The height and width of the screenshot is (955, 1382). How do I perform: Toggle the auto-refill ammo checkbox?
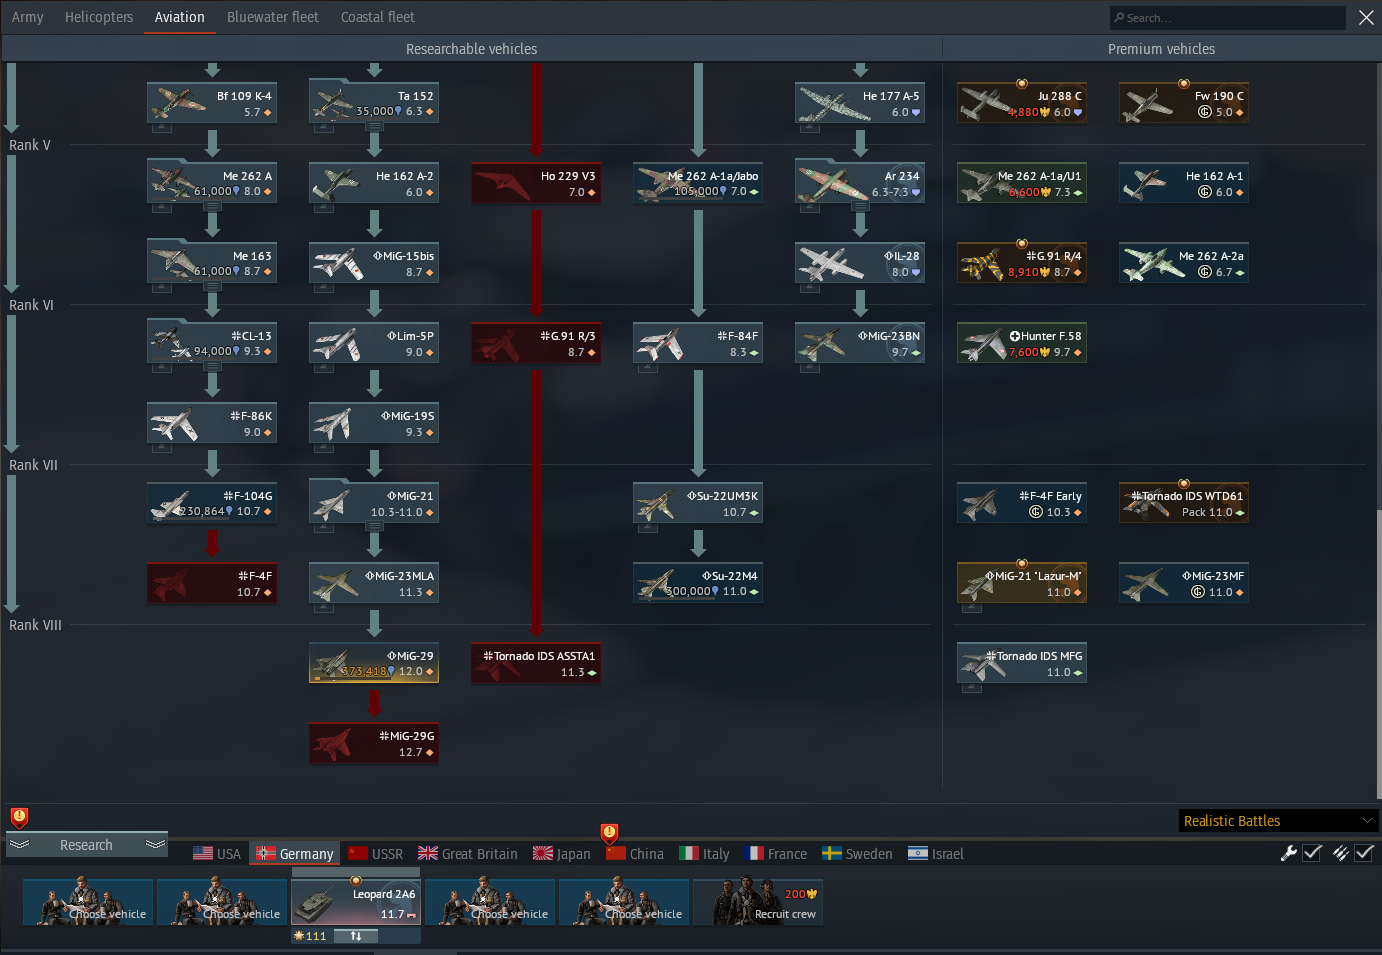point(1364,853)
